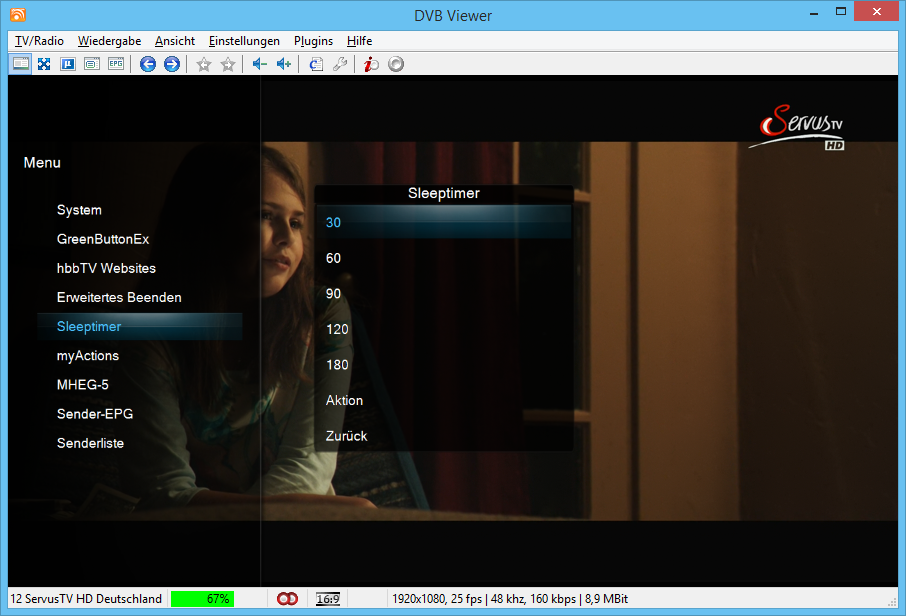Open Aktion entry in Sleeptimer menu

345,400
